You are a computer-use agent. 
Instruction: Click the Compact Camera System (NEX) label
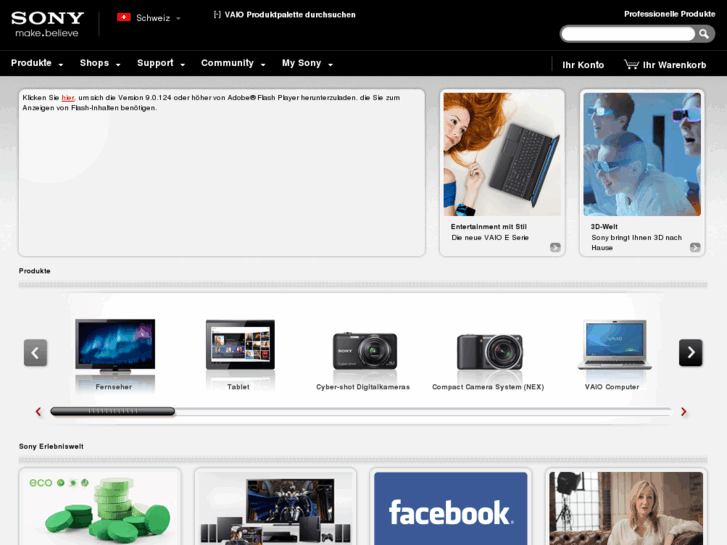click(488, 387)
